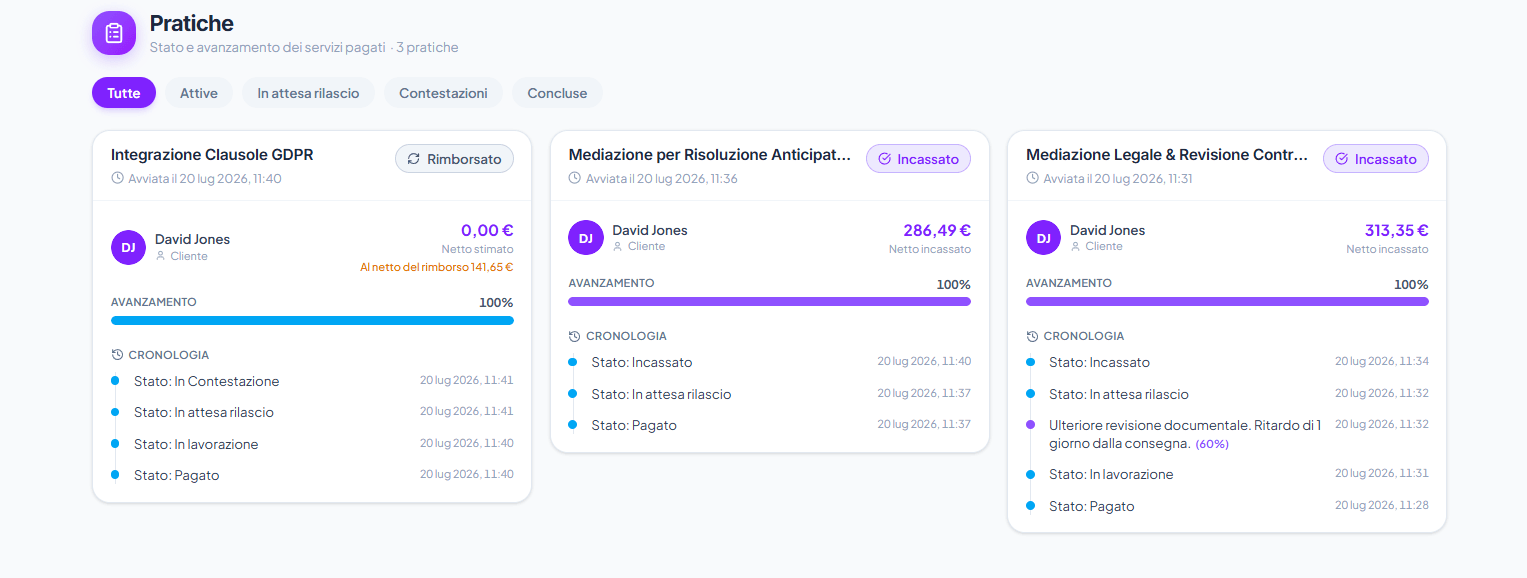Screen dimensions: 1527x578
Task: Click 'Netto stimato' label on GDPR card
Action: pos(478,249)
